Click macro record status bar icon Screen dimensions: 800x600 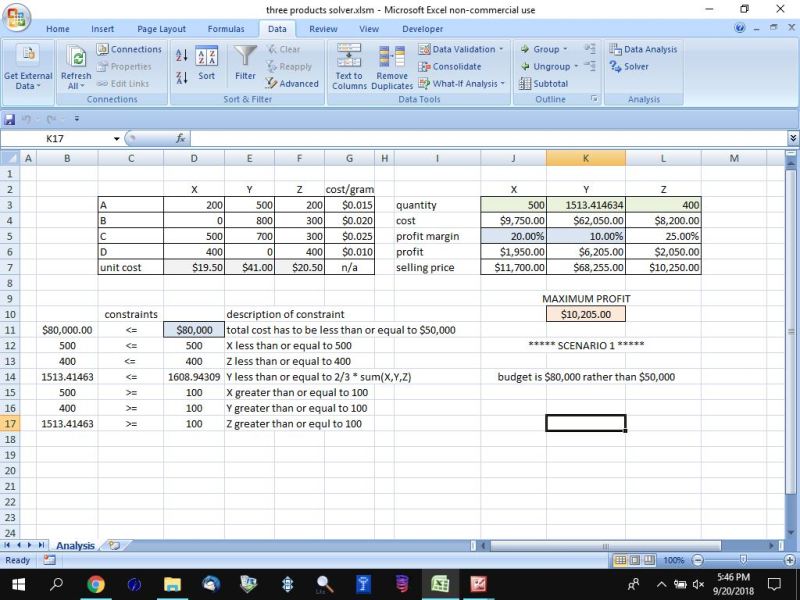[49, 560]
